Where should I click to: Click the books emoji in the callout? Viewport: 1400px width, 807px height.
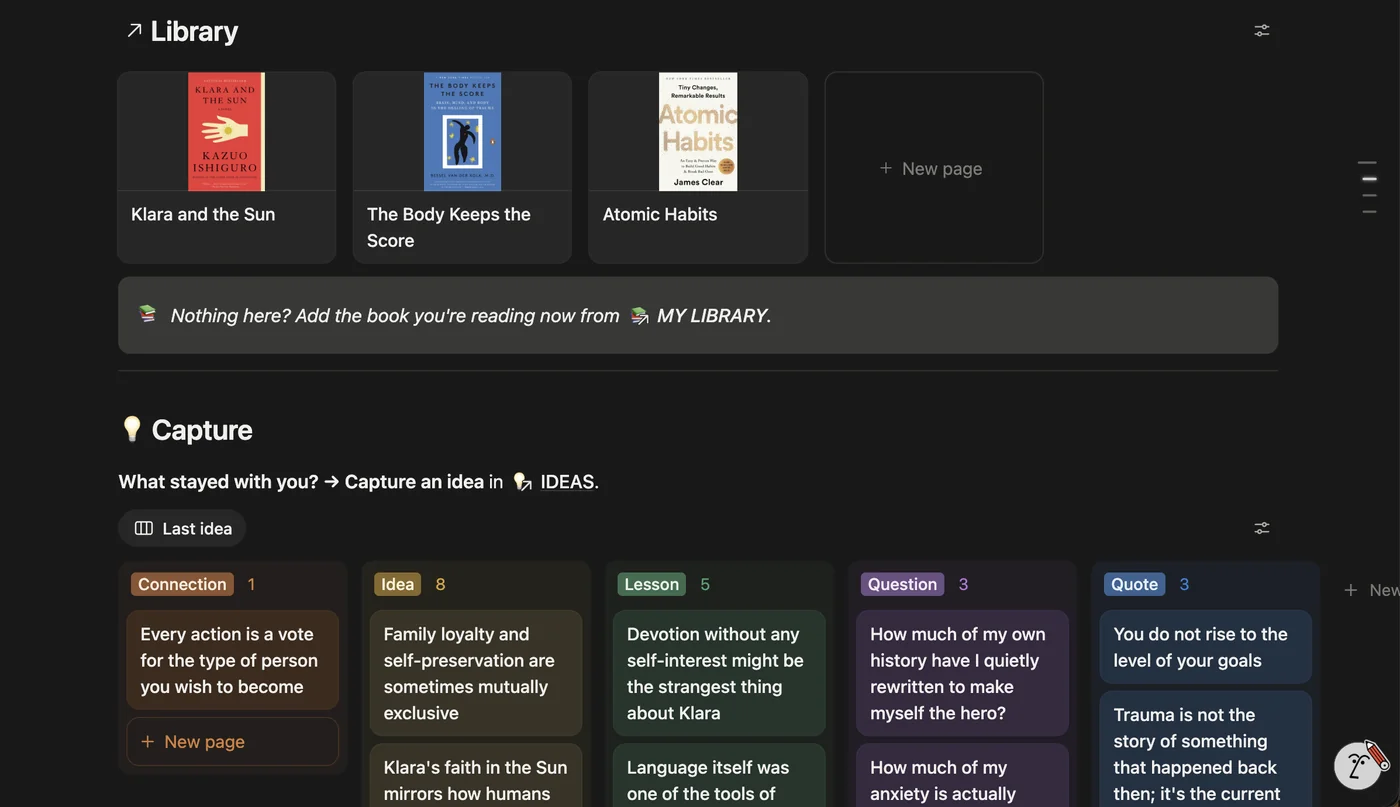148,315
